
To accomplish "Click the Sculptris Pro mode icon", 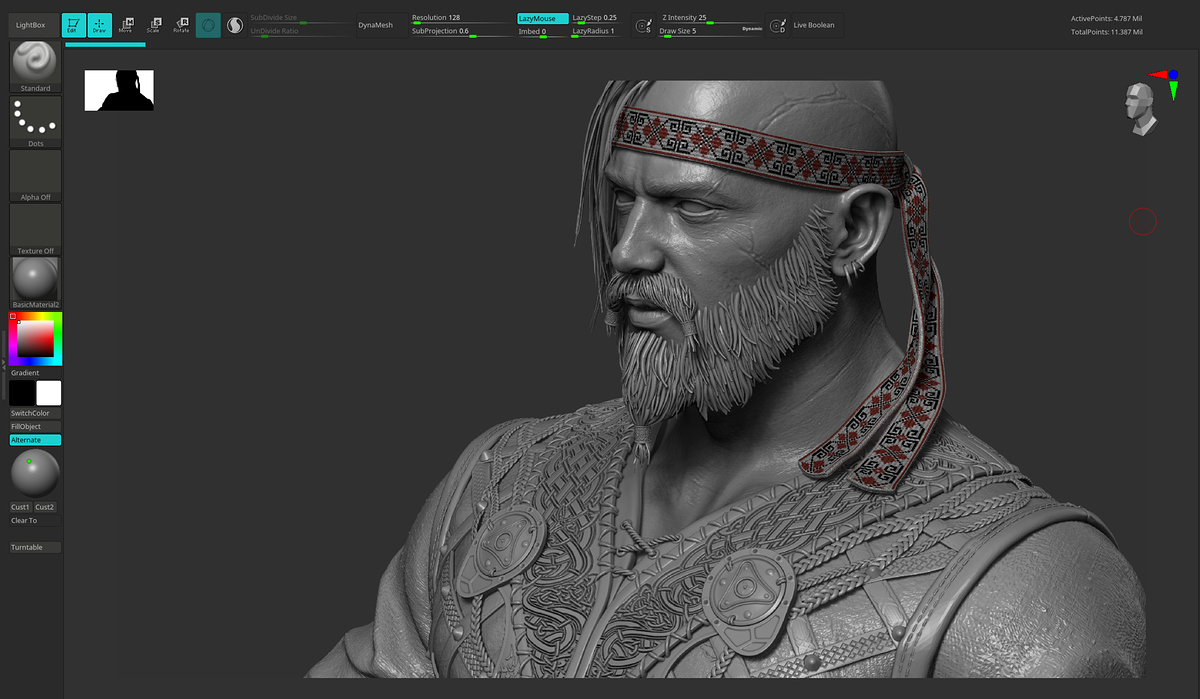I will [x=235, y=25].
